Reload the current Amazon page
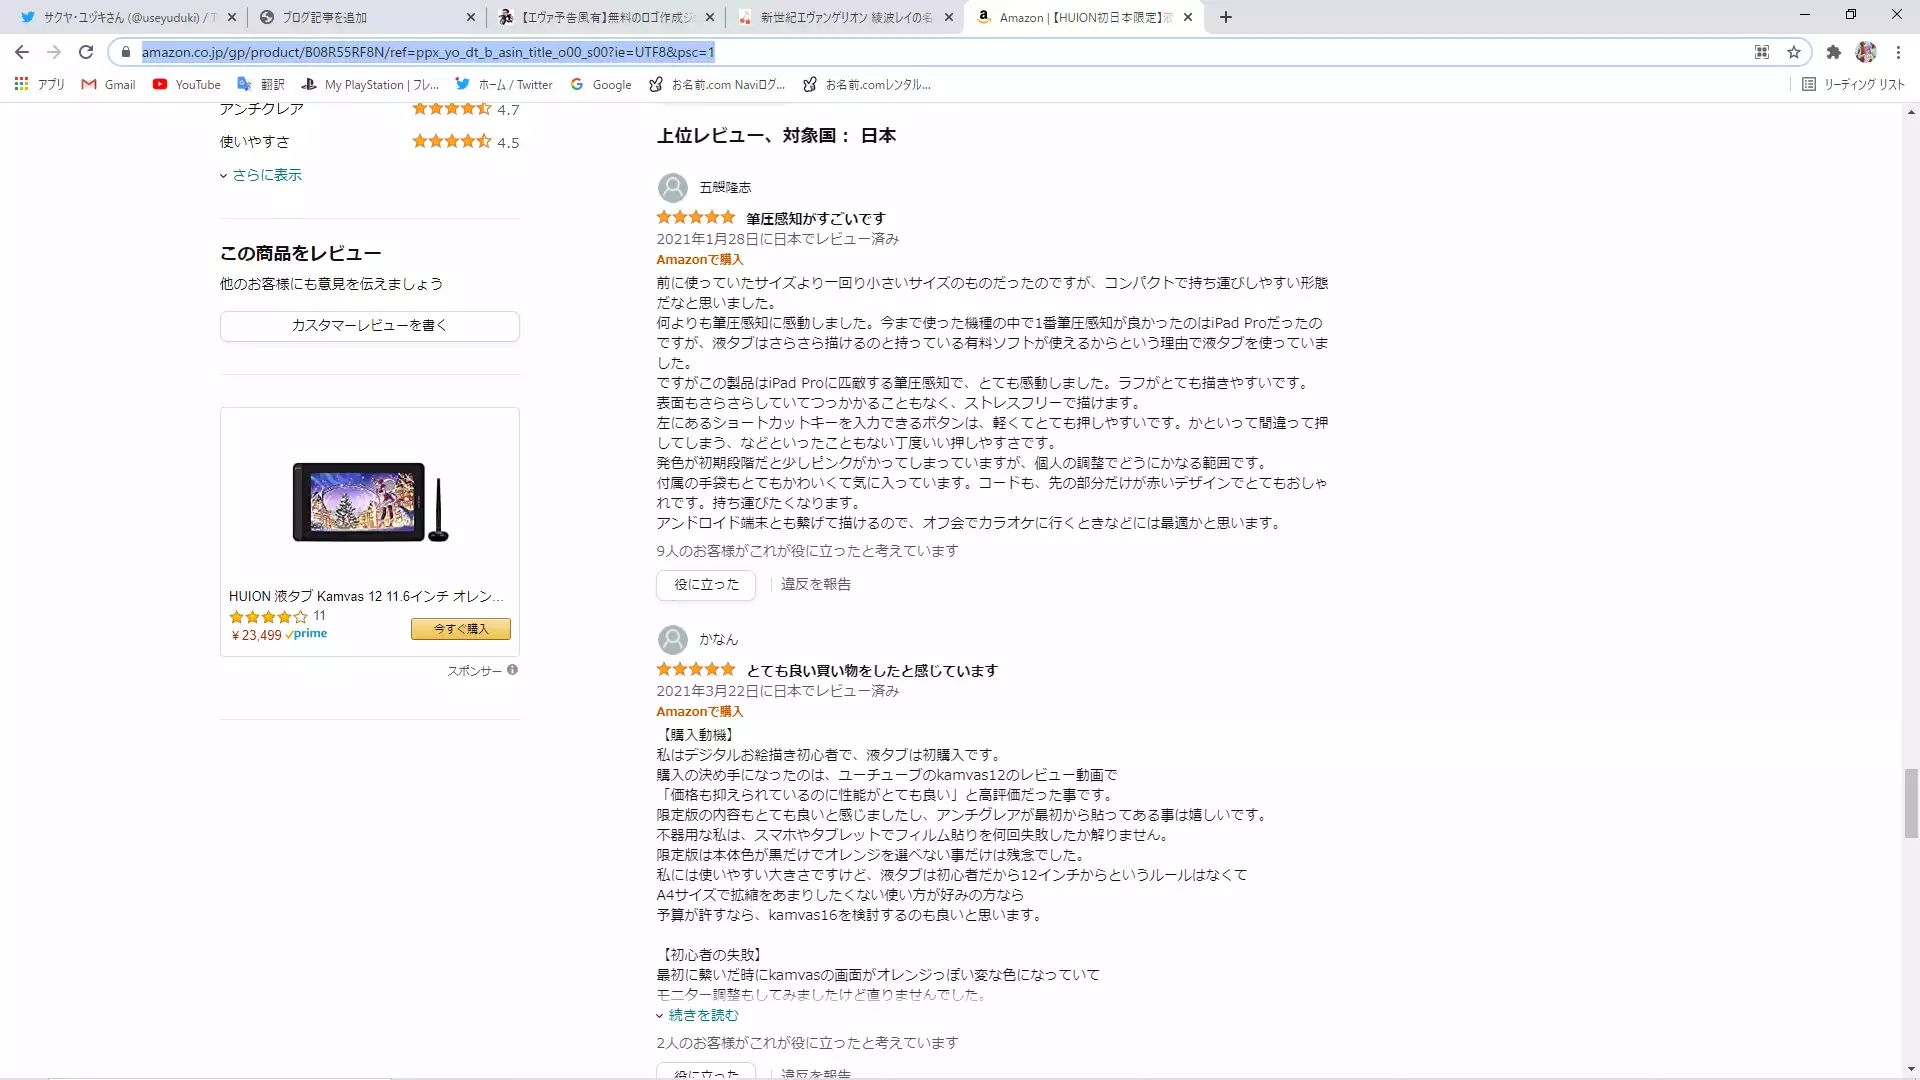Screen dimensions: 1920x1080 86,52
